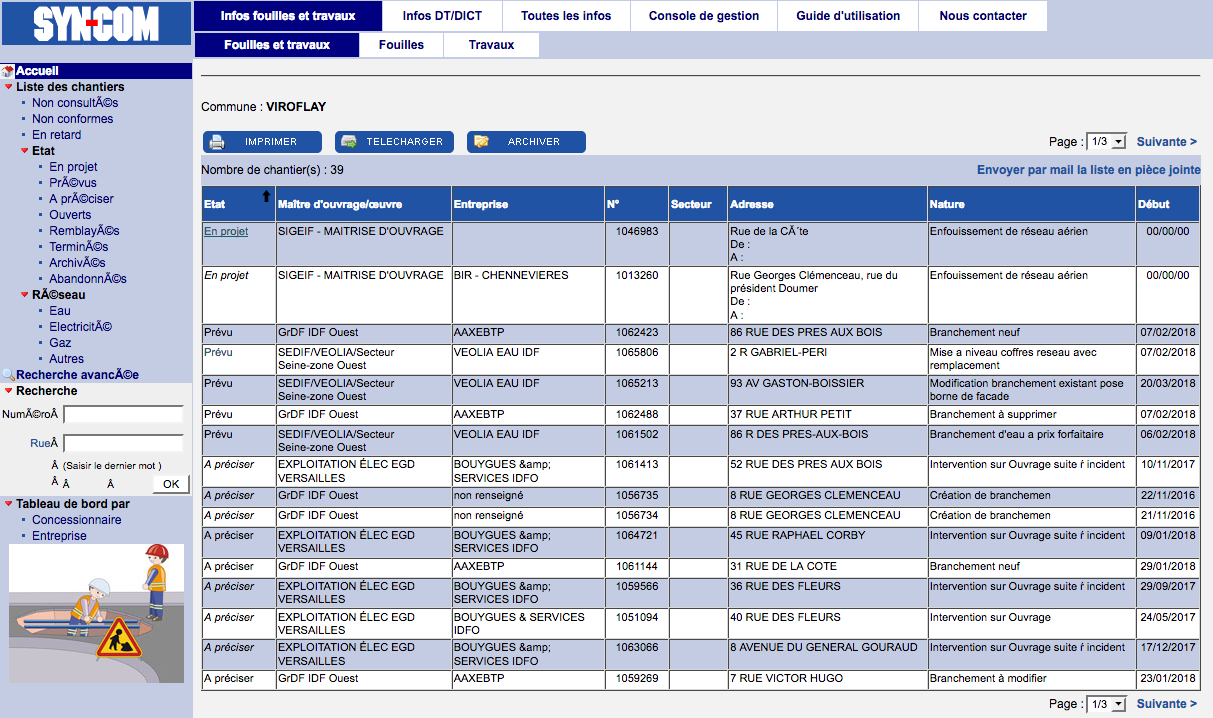Select the Travaux sub-tab
Screen dimensions: 1213x718
point(491,45)
